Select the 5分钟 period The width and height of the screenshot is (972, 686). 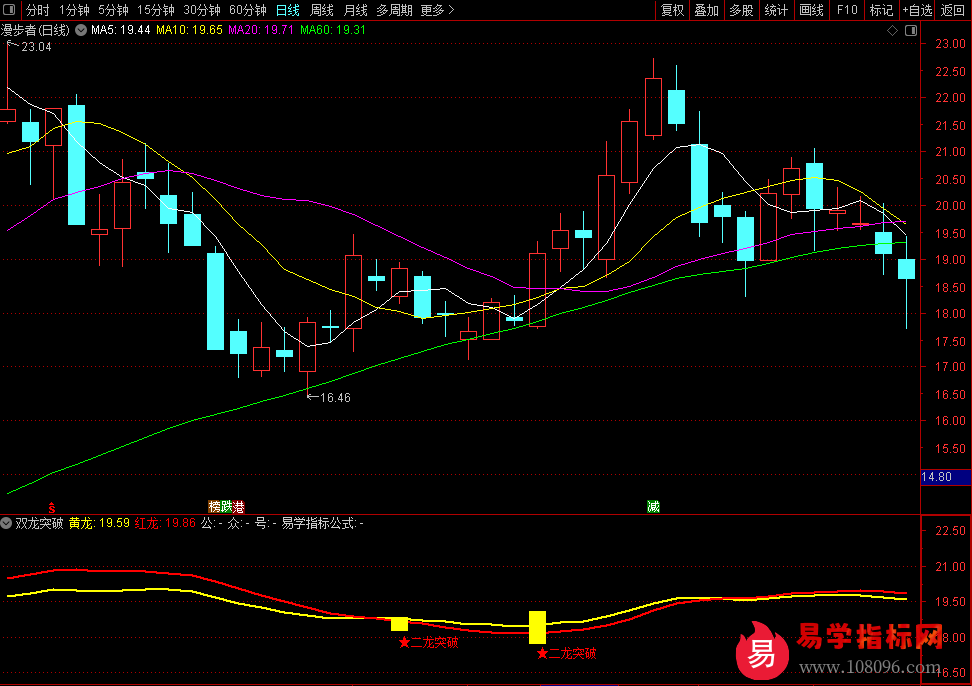(x=113, y=10)
